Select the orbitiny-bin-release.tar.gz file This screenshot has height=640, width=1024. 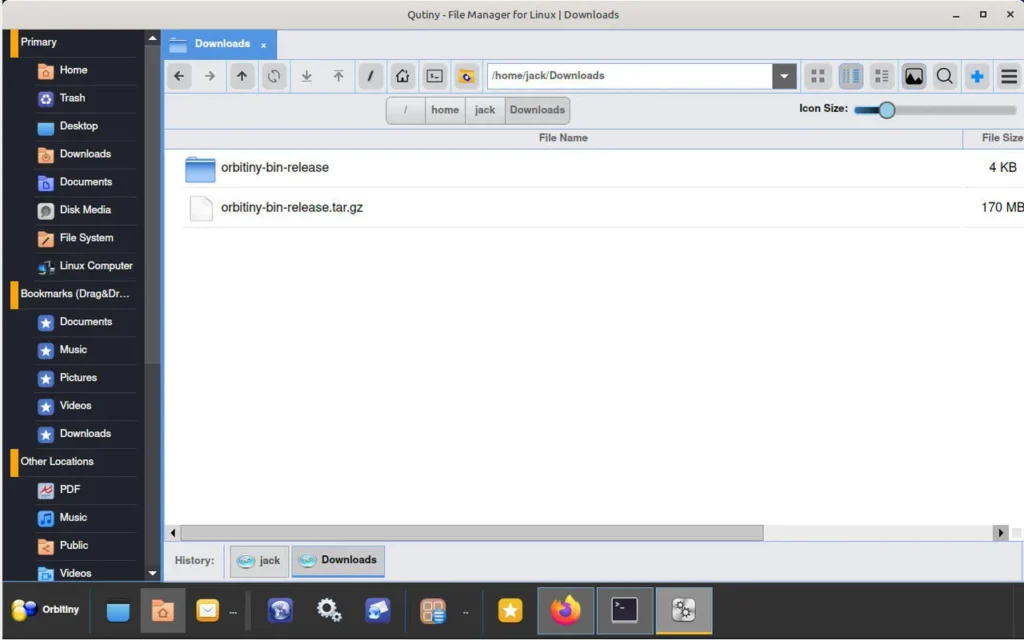[x=291, y=208]
